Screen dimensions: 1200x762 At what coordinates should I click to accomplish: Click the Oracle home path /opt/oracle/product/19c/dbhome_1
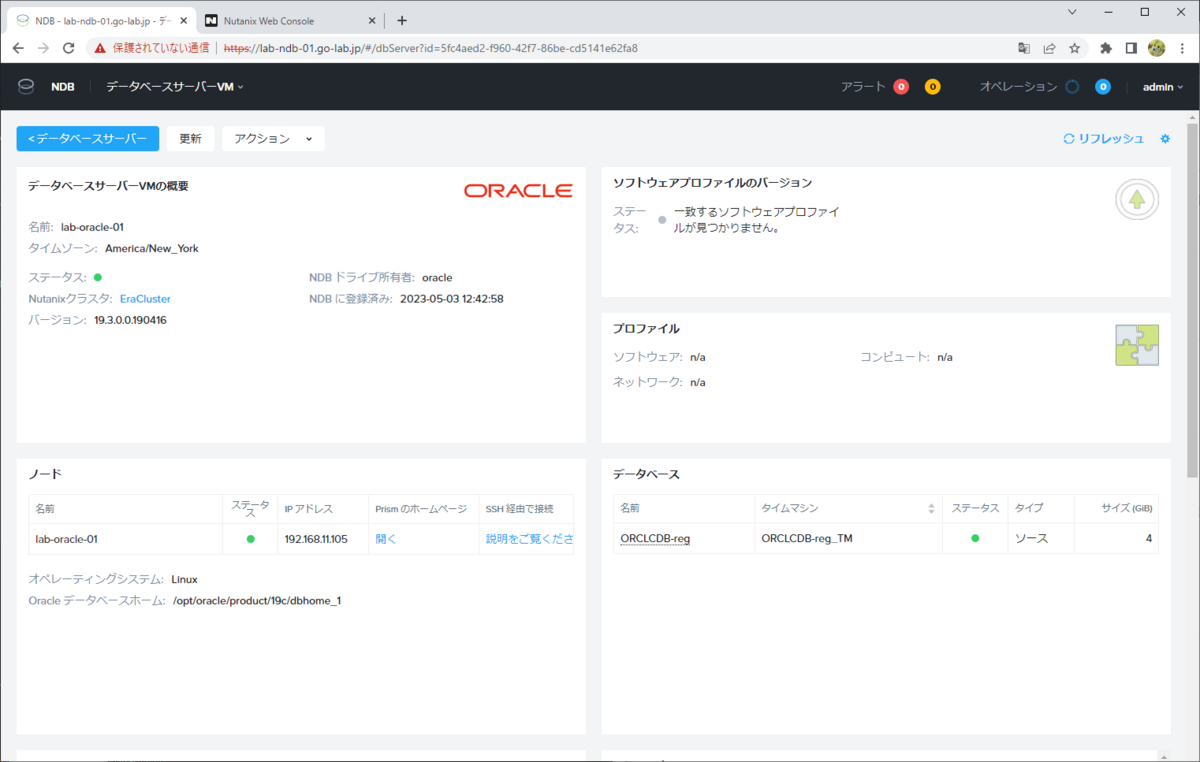[257, 601]
